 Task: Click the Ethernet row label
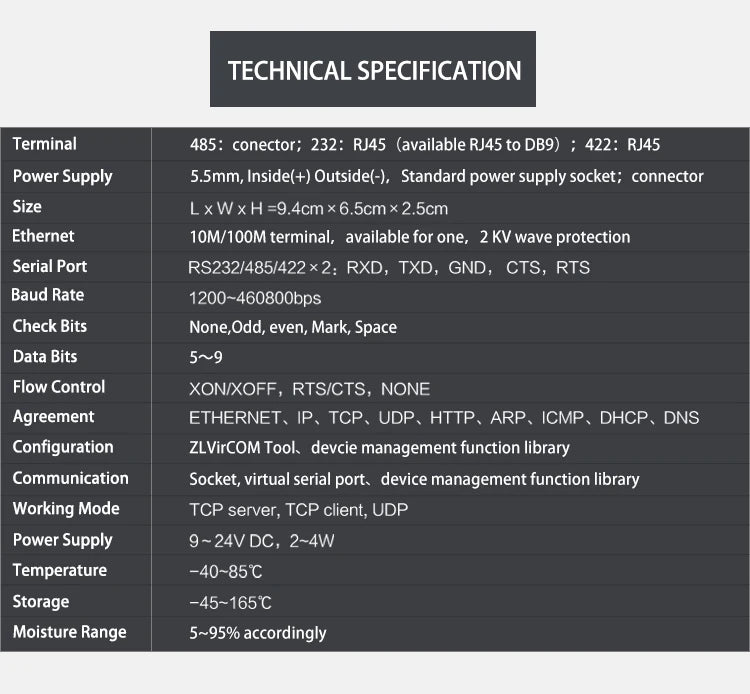[43, 236]
